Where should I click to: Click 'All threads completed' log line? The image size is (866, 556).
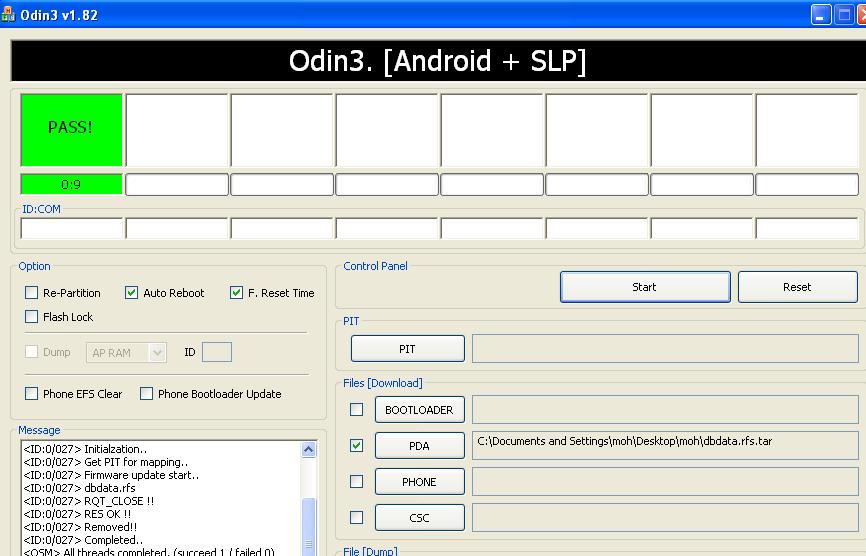click(x=149, y=552)
